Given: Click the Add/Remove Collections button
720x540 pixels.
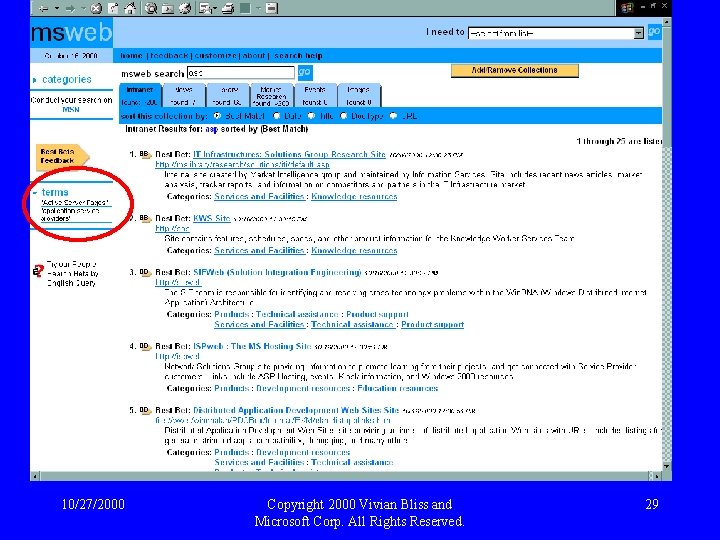Looking at the screenshot, I should click(x=514, y=70).
